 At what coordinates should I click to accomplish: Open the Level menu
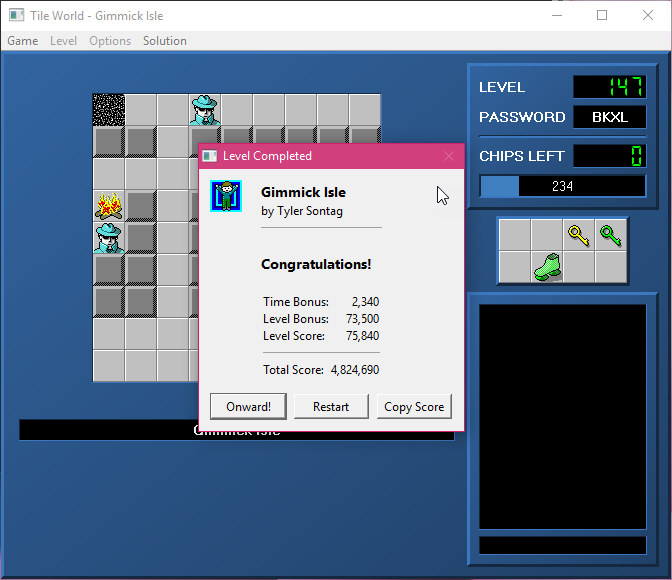point(63,41)
